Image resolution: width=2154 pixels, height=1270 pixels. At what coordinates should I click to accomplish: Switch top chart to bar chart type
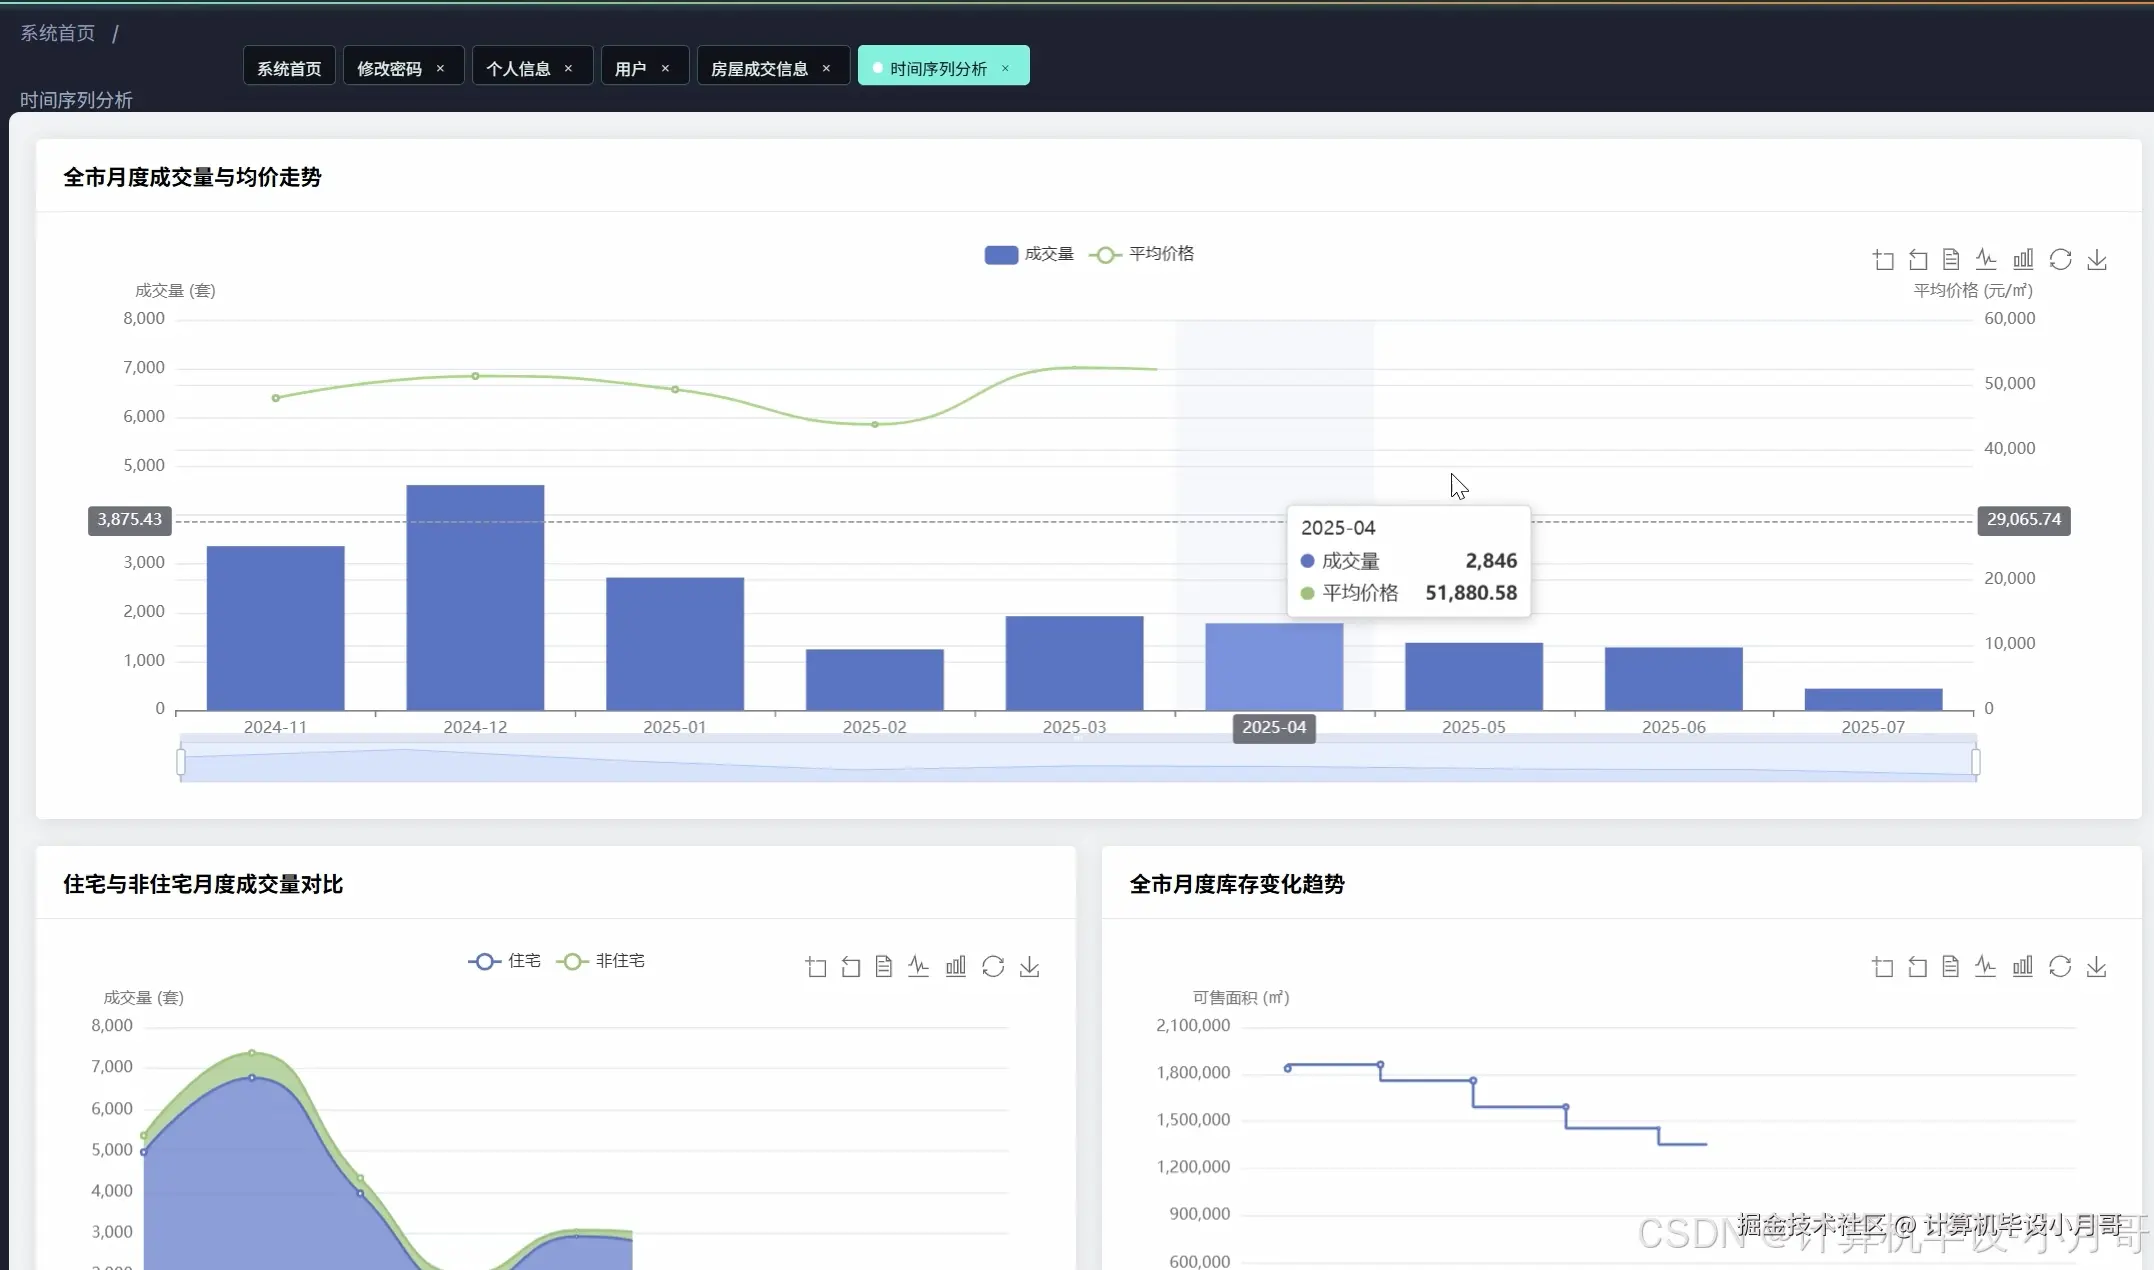2023,260
